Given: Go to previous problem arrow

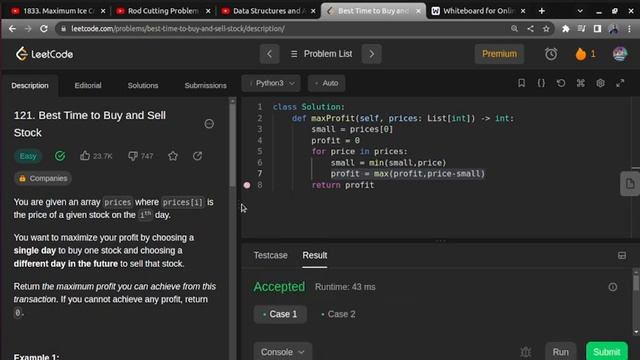Looking at the screenshot, I should click(269, 54).
